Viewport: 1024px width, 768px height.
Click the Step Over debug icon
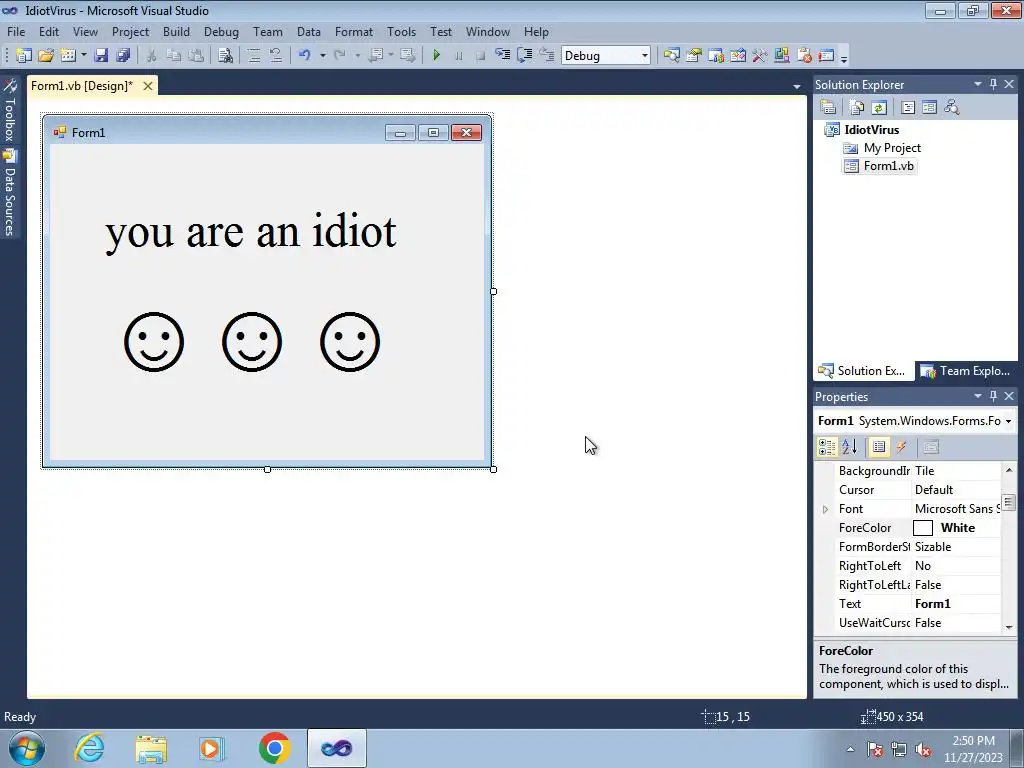point(524,56)
